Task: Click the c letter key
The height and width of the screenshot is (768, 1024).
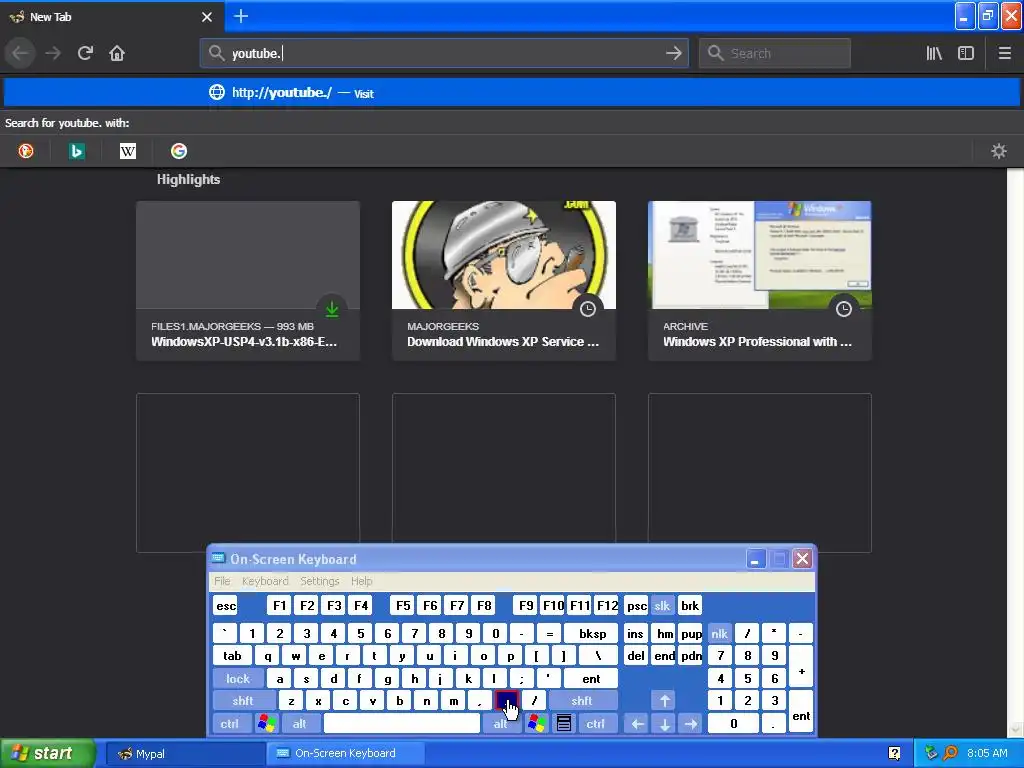Action: click(x=345, y=701)
